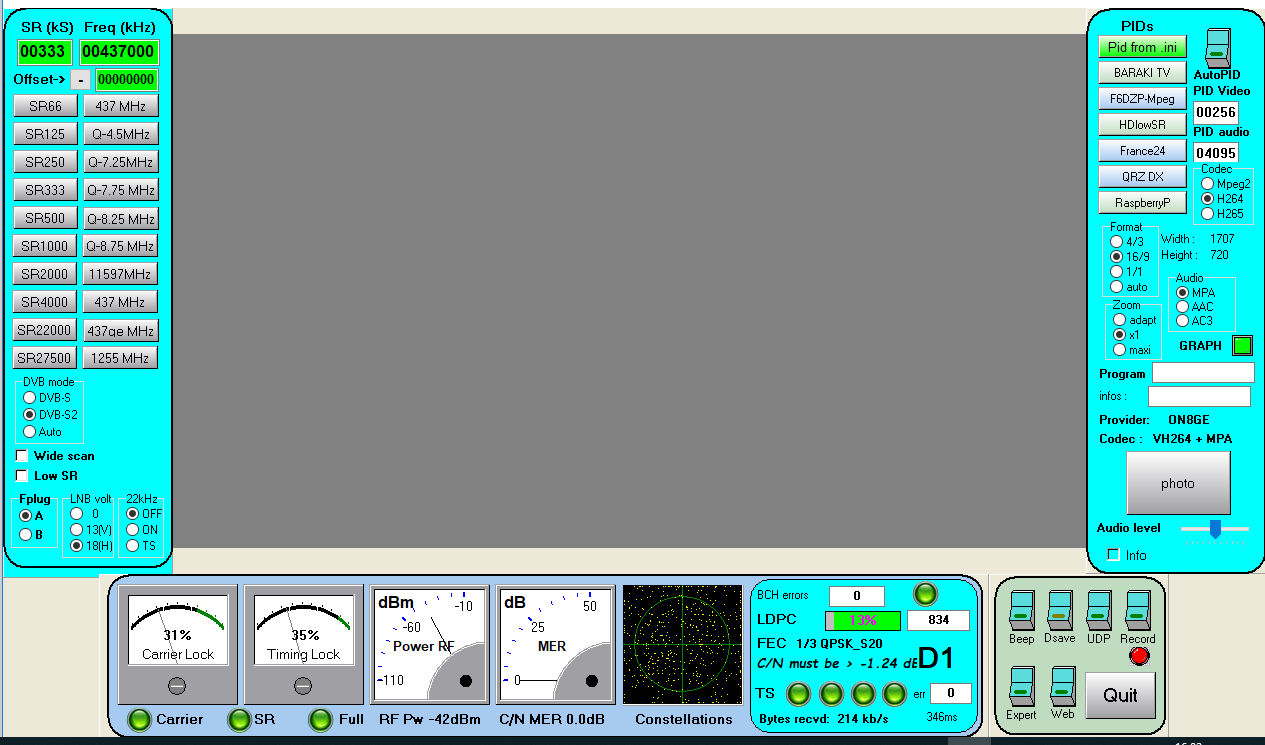Adjust the Audio level slider

tap(1215, 528)
